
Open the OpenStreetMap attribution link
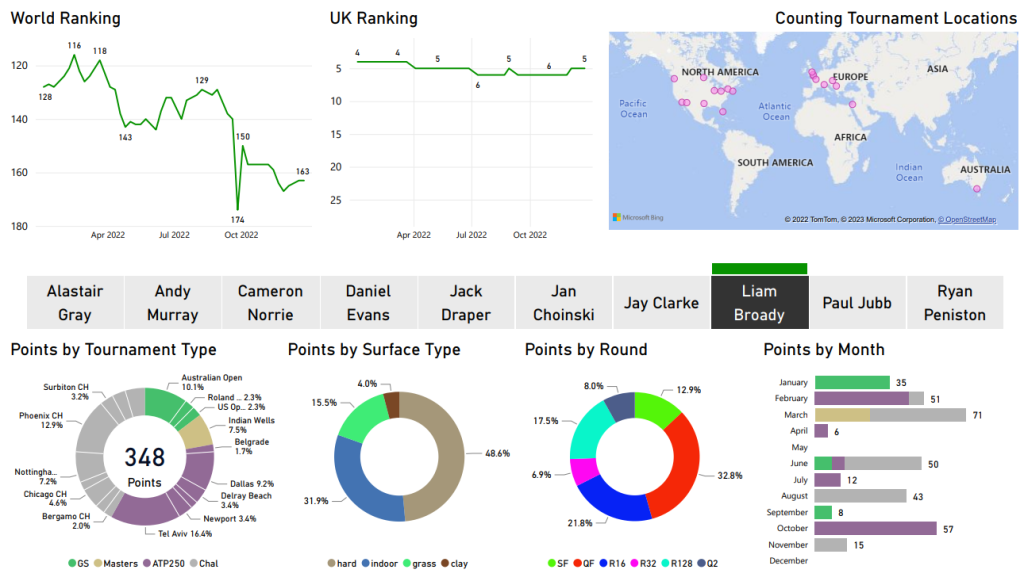pyautogui.click(x=966, y=220)
